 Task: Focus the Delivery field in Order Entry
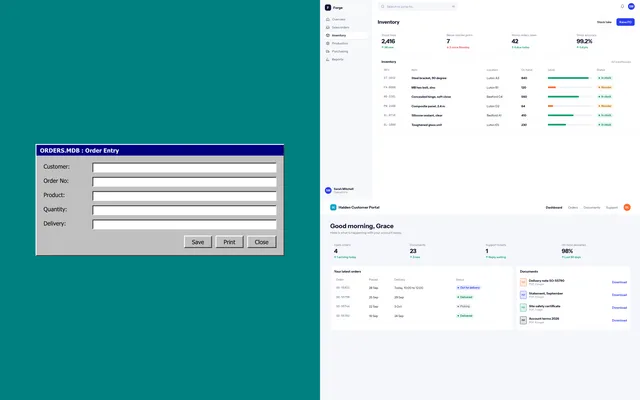coord(184,225)
